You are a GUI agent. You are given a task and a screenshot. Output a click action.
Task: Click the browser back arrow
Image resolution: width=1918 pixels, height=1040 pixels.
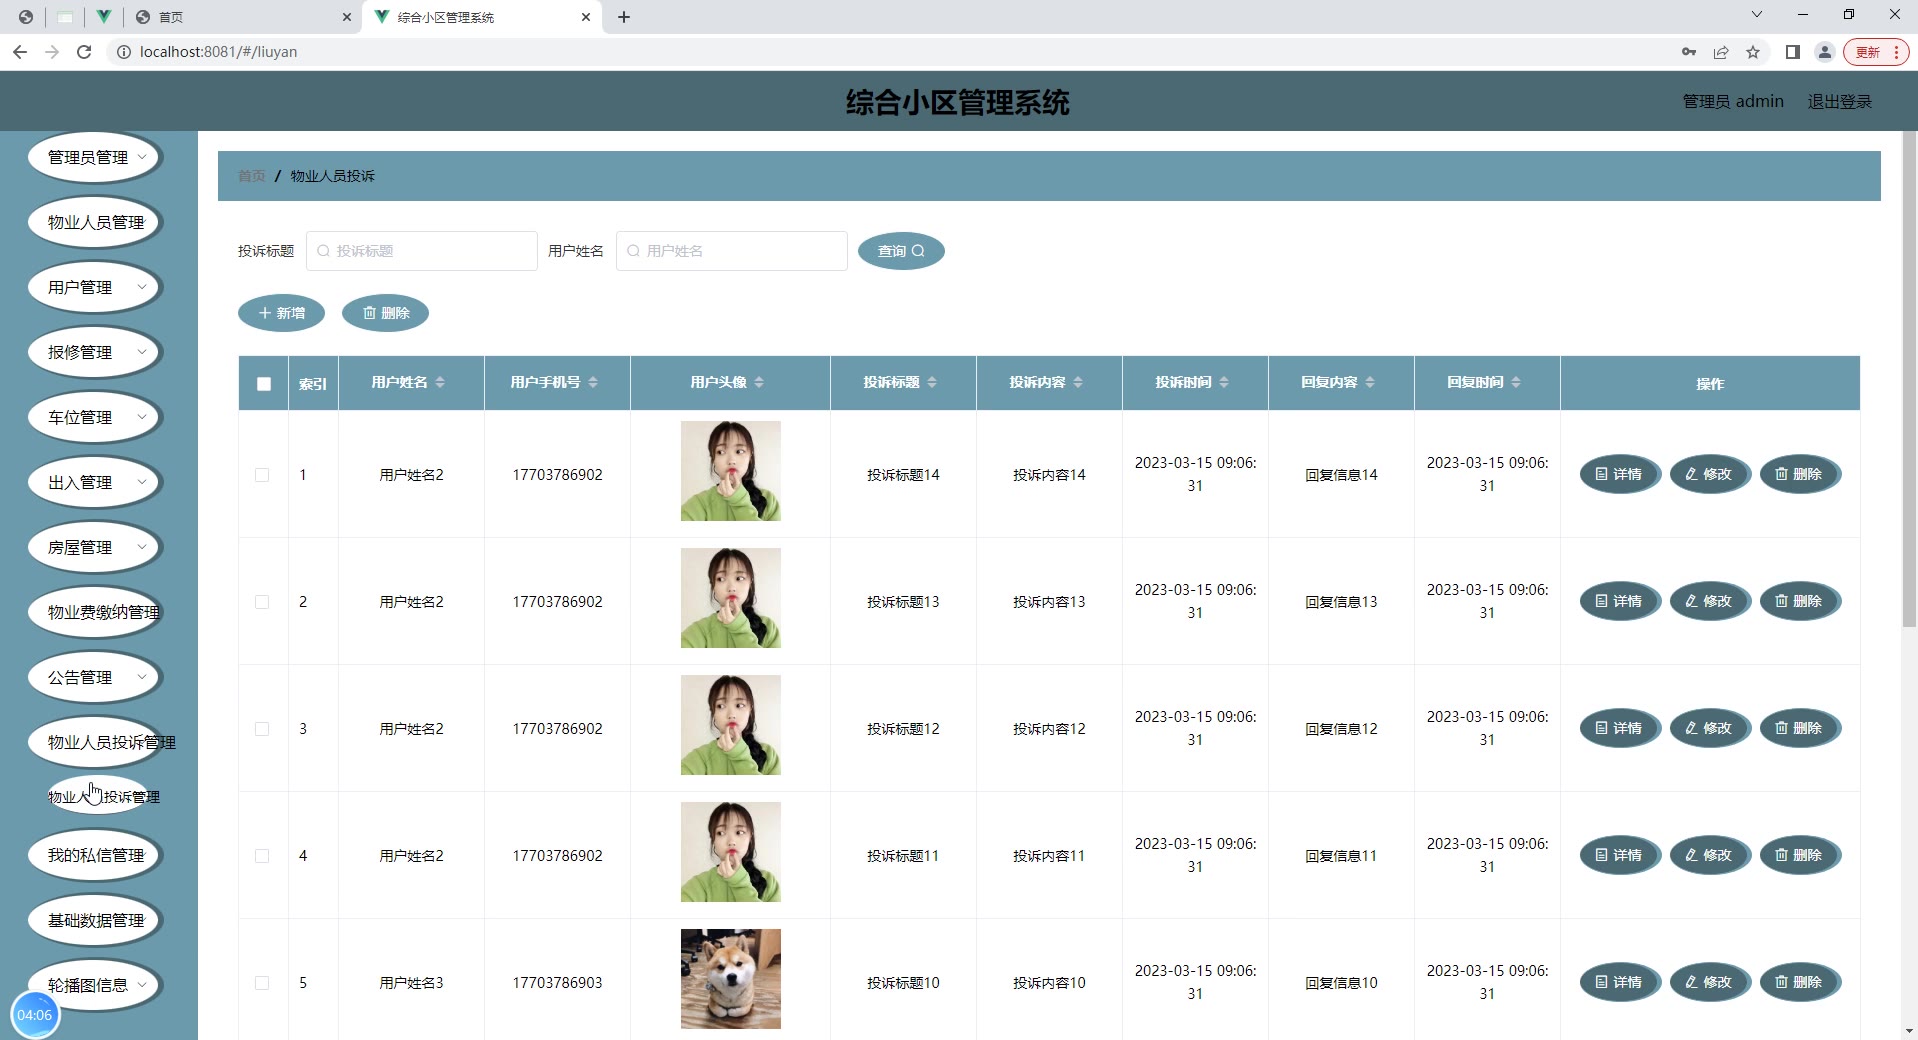pyautogui.click(x=20, y=52)
